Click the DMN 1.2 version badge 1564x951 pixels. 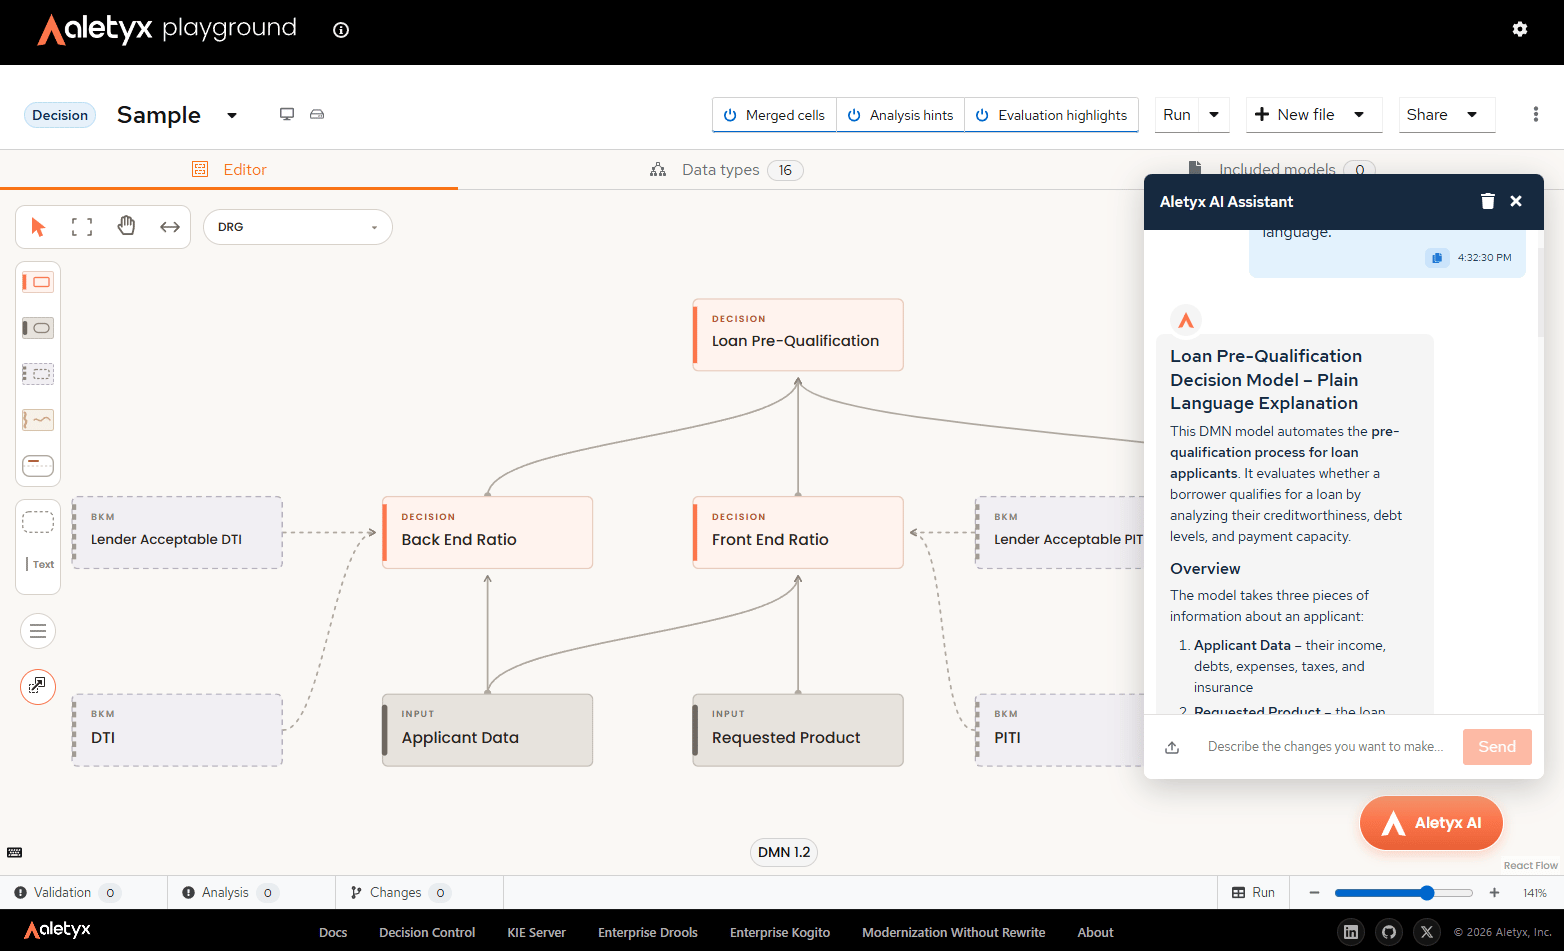[x=784, y=852]
